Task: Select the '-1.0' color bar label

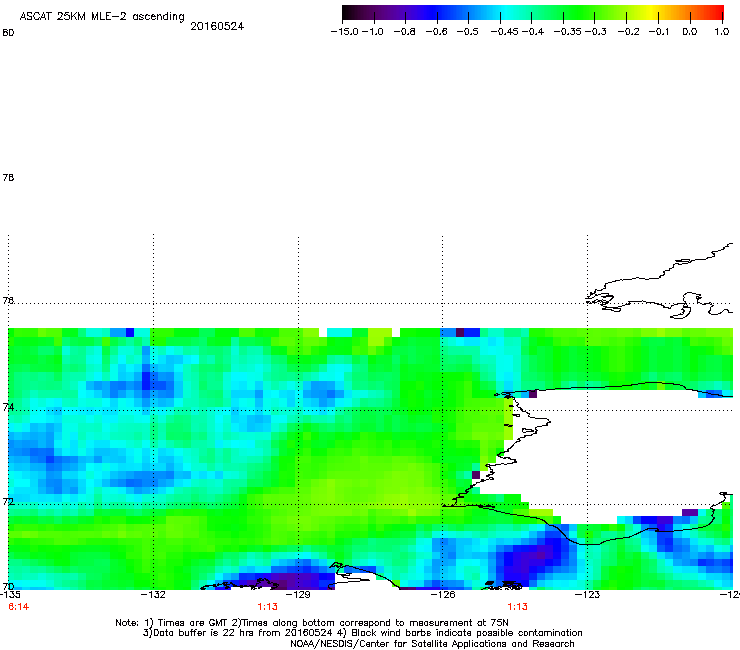Action: (373, 32)
